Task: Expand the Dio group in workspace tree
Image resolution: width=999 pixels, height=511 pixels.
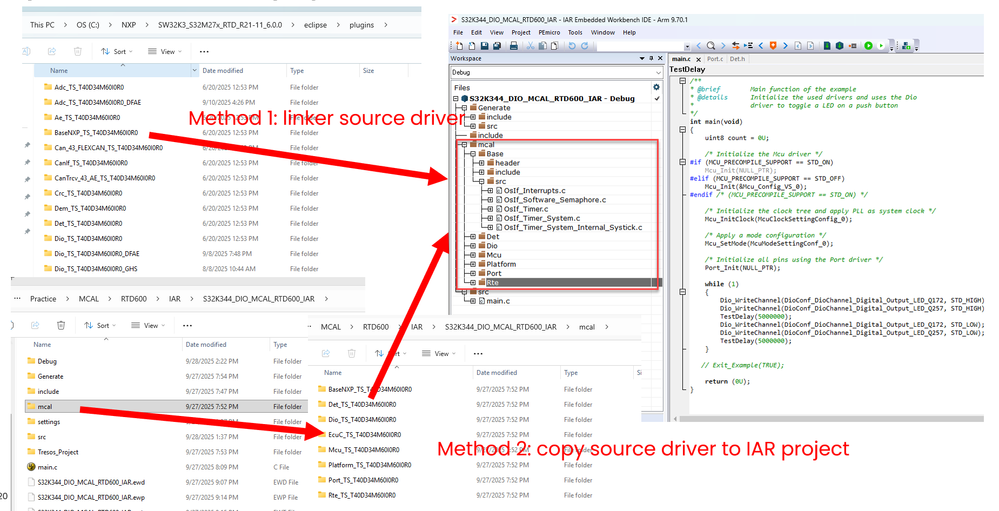Action: click(x=472, y=245)
